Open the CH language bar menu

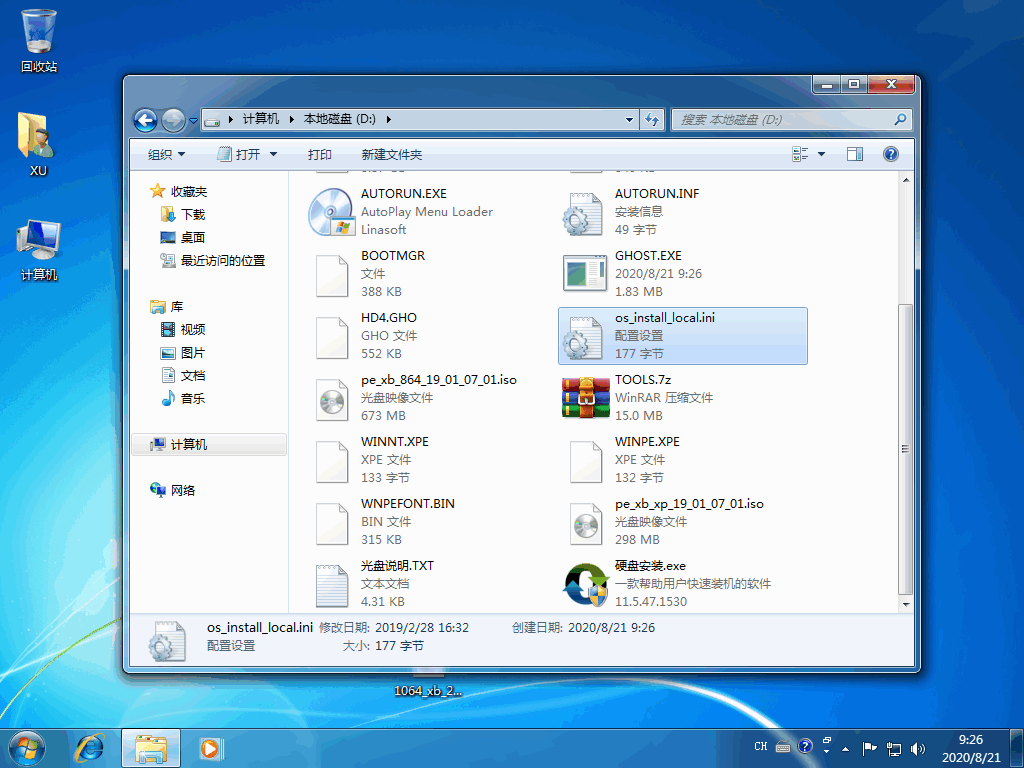[760, 747]
